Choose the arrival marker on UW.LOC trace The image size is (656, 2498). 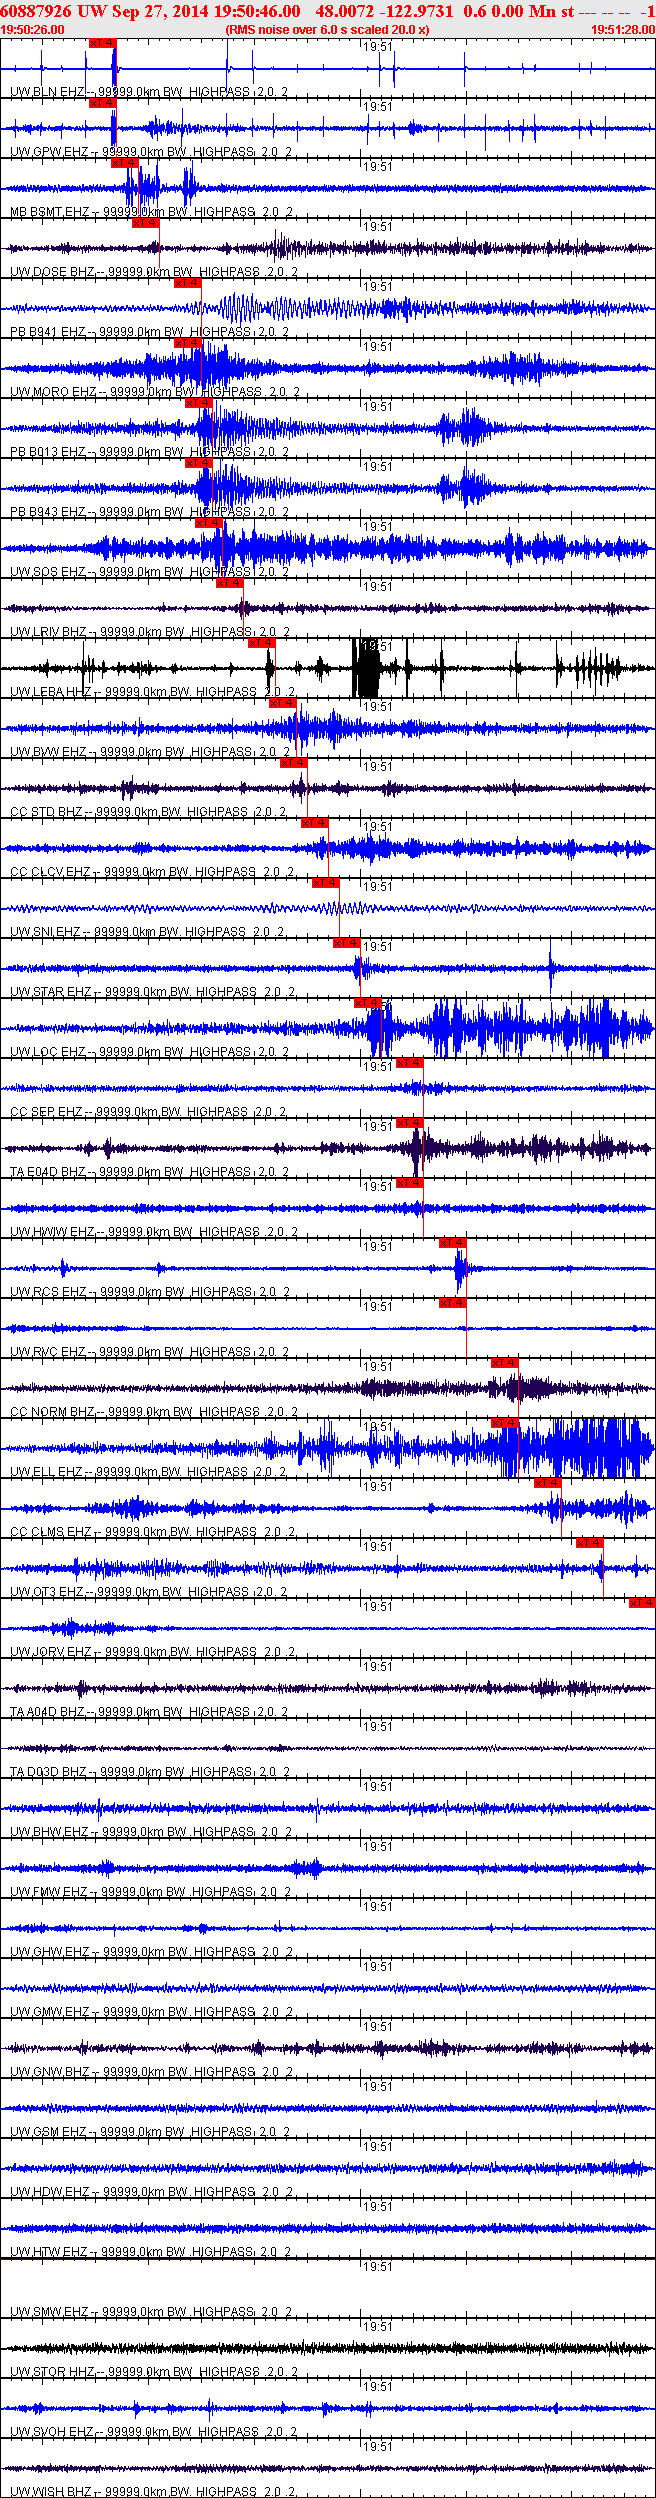point(368,1003)
